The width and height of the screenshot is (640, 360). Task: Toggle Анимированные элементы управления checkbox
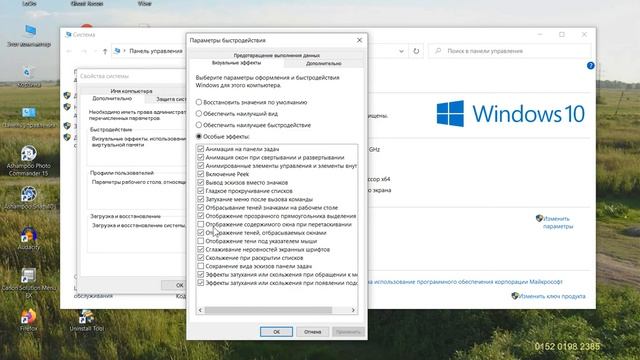(200, 166)
